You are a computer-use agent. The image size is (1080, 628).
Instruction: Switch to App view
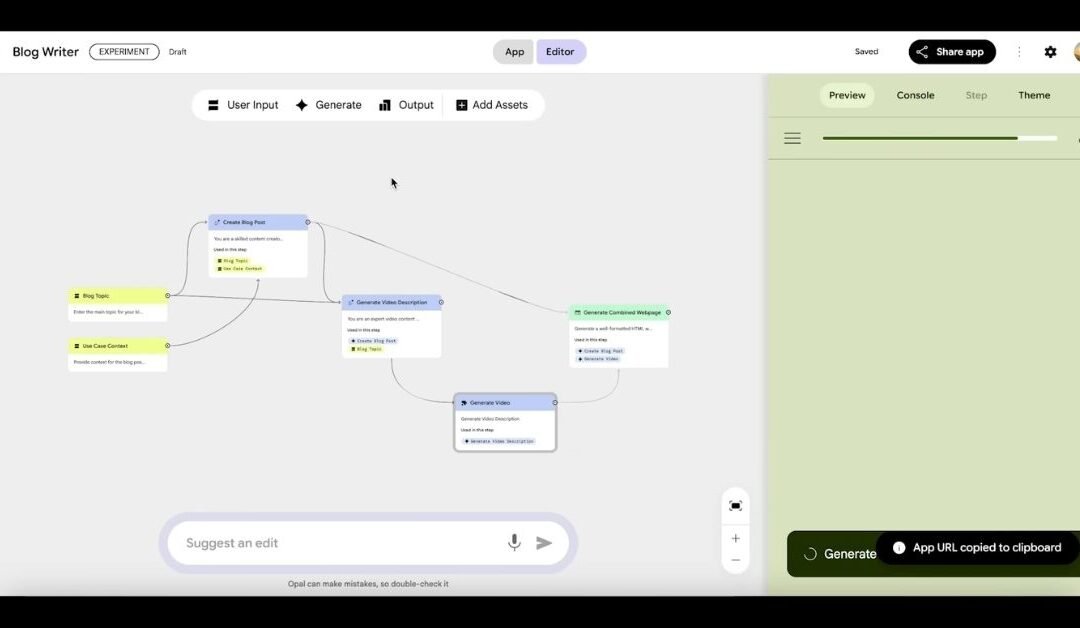[x=513, y=51]
